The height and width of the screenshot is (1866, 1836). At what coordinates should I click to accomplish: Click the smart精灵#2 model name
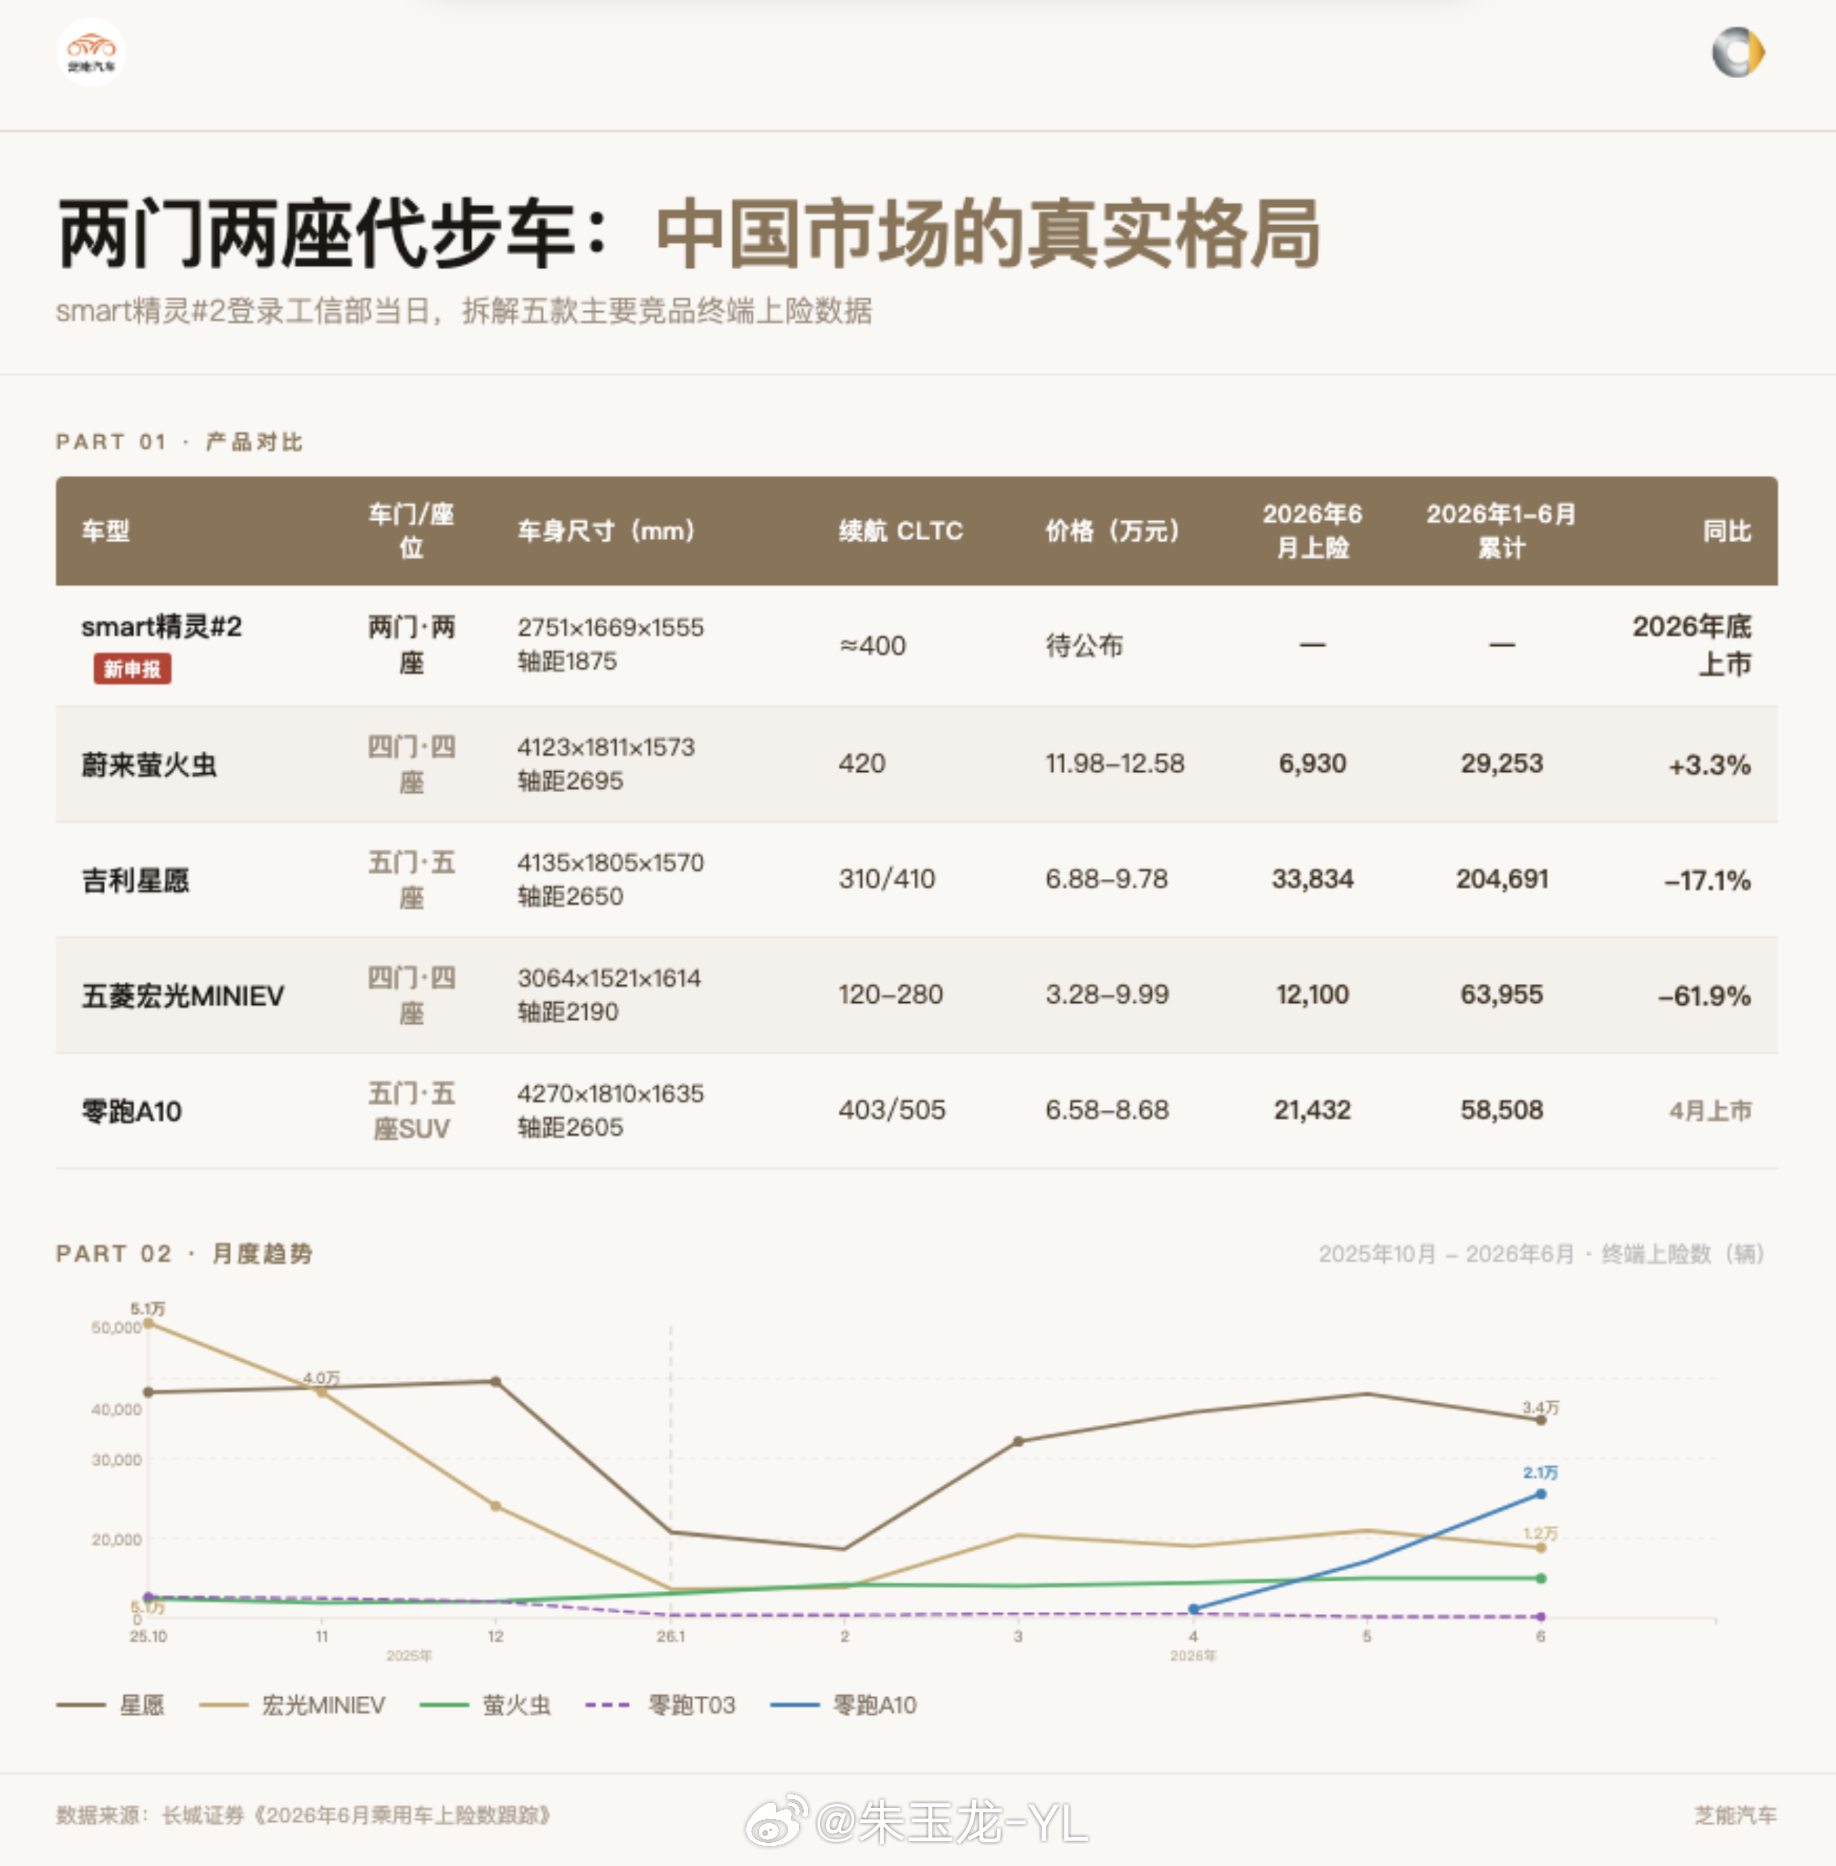(161, 627)
